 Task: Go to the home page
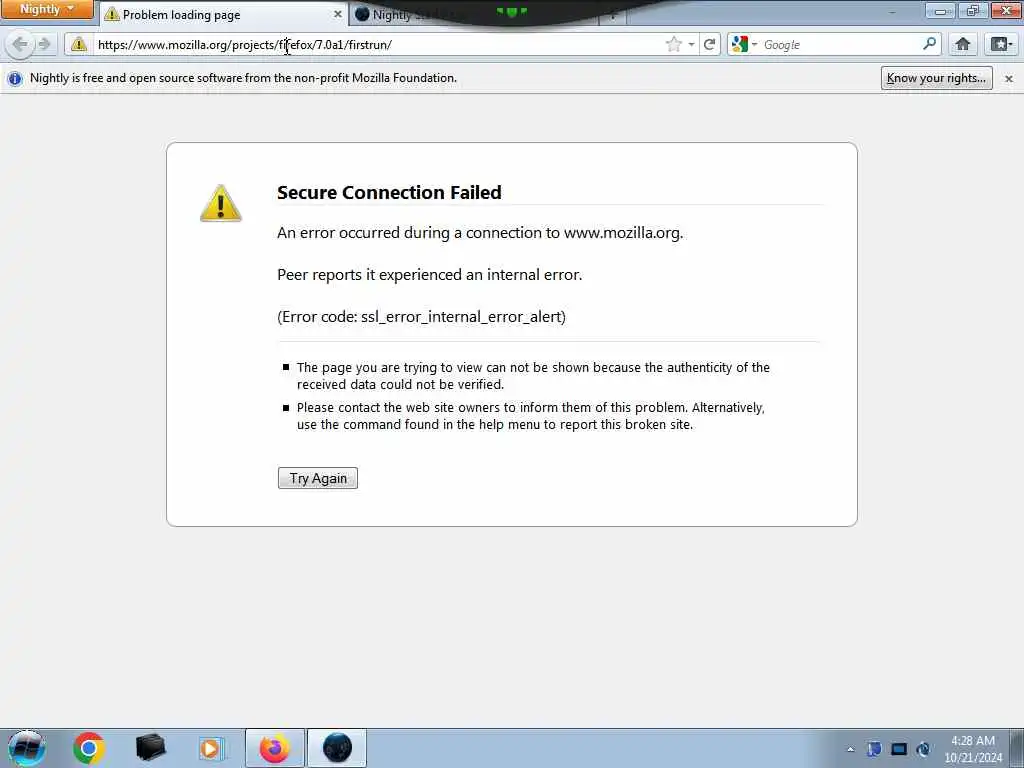pos(963,44)
